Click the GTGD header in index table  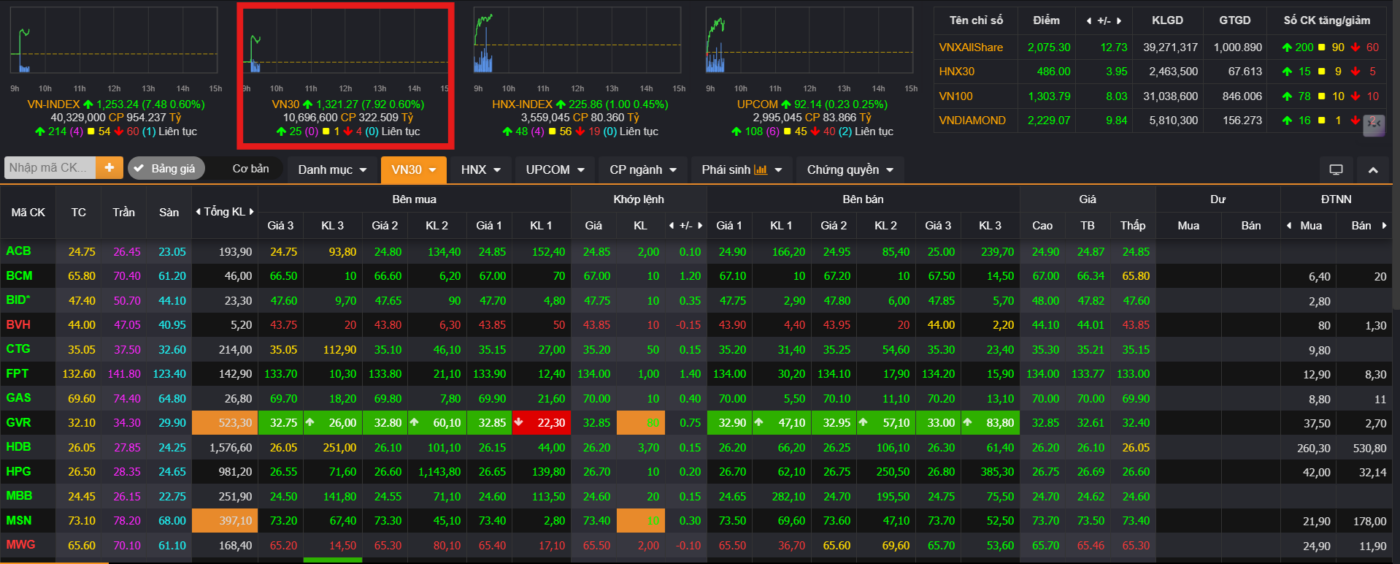(1234, 20)
